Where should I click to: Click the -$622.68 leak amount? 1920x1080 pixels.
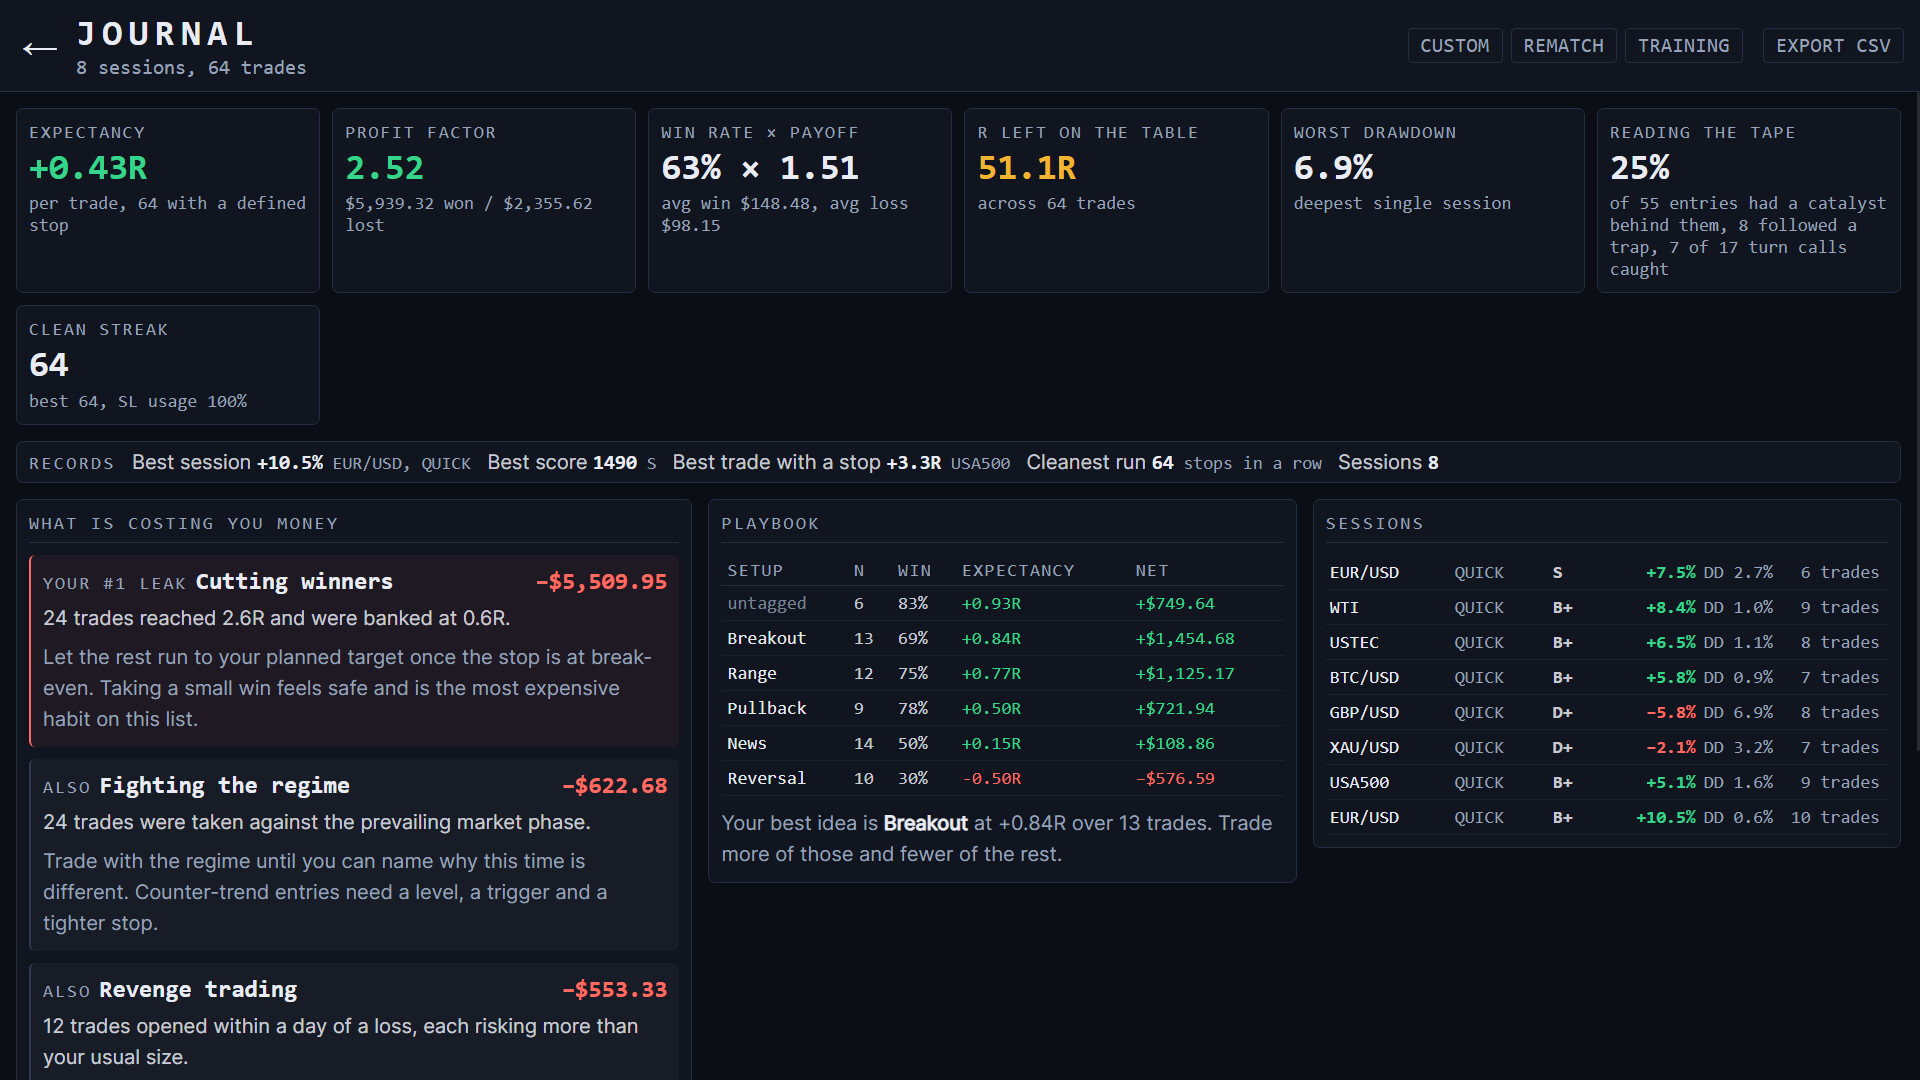coord(614,786)
